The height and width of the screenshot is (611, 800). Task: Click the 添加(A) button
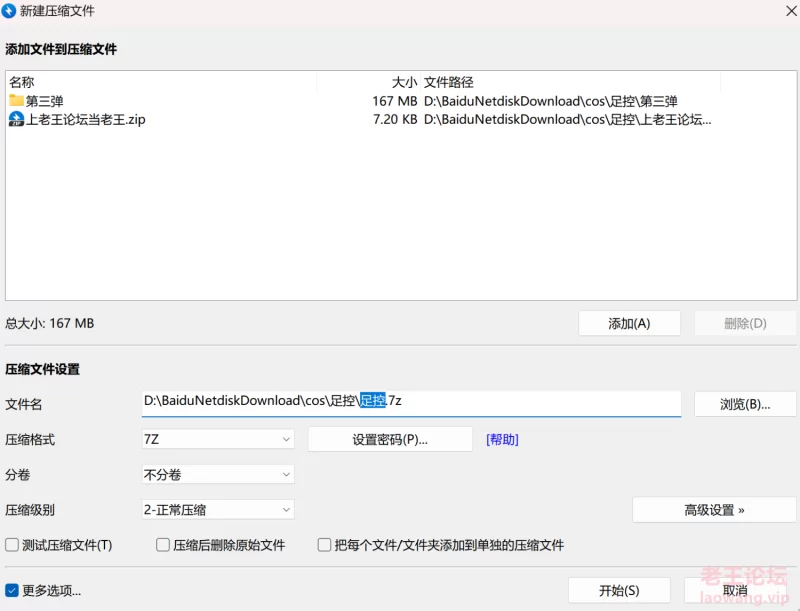coord(629,323)
